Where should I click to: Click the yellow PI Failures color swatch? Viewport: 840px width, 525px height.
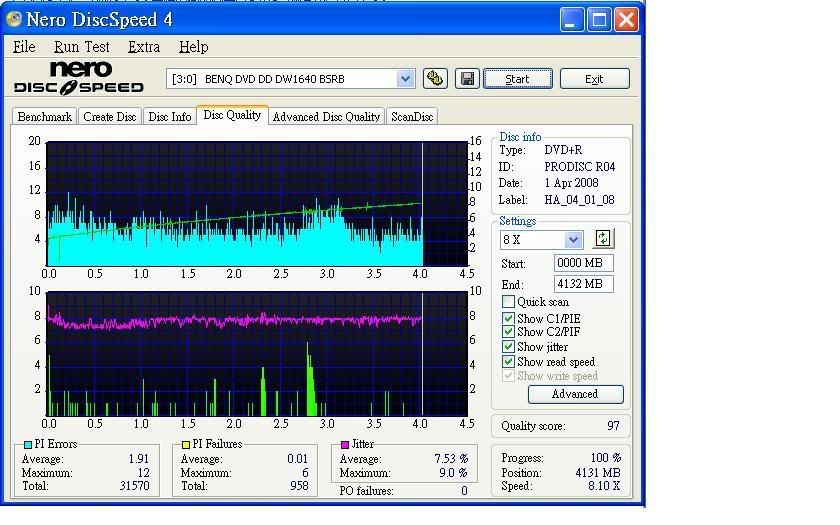point(186,445)
